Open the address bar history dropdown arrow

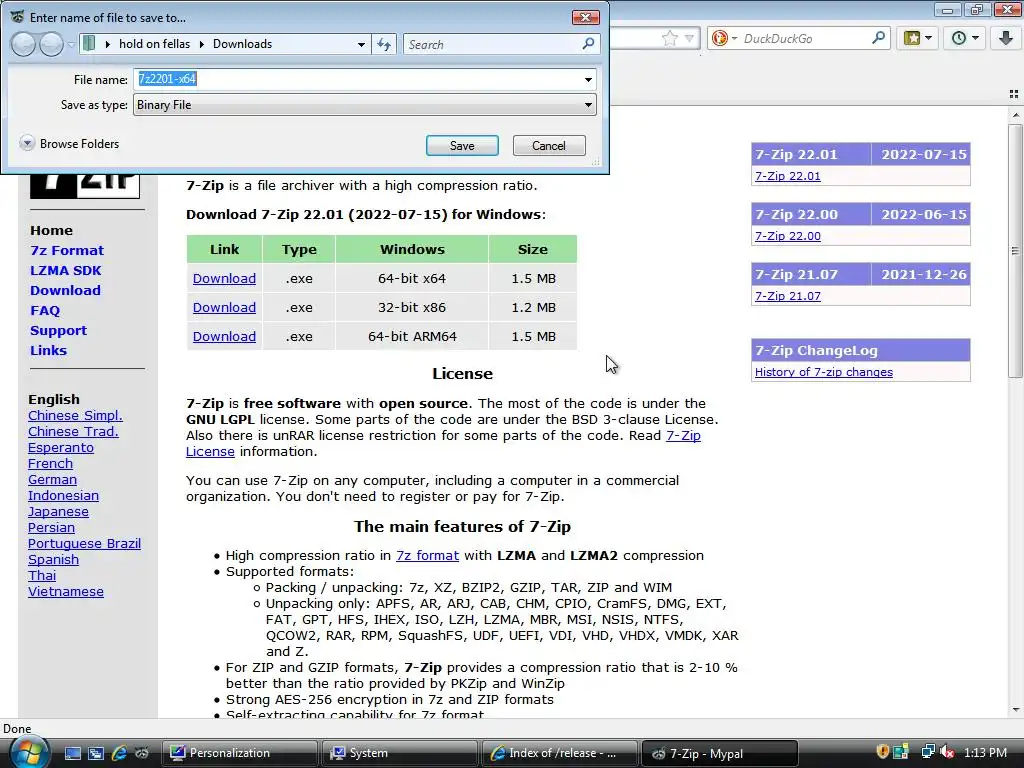click(x=688, y=39)
